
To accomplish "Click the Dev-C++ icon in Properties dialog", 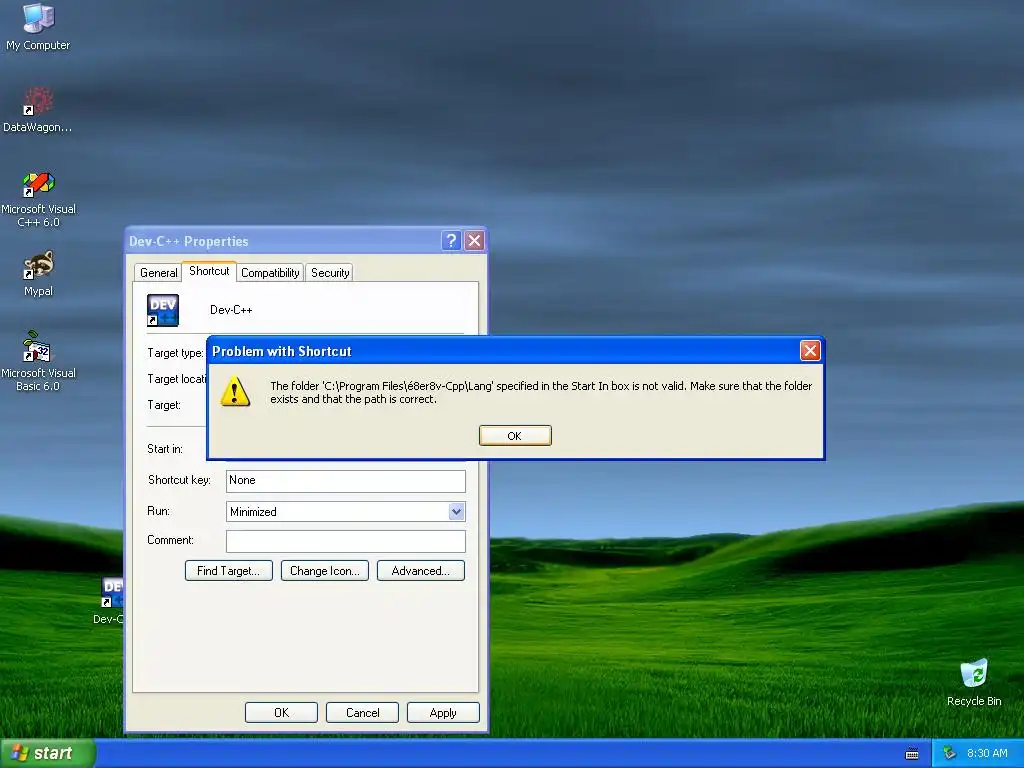I will coord(163,310).
